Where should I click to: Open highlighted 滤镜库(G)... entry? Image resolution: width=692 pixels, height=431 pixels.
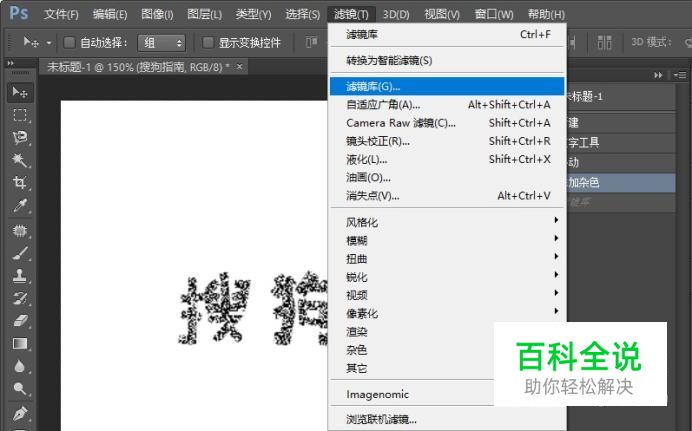point(447,86)
